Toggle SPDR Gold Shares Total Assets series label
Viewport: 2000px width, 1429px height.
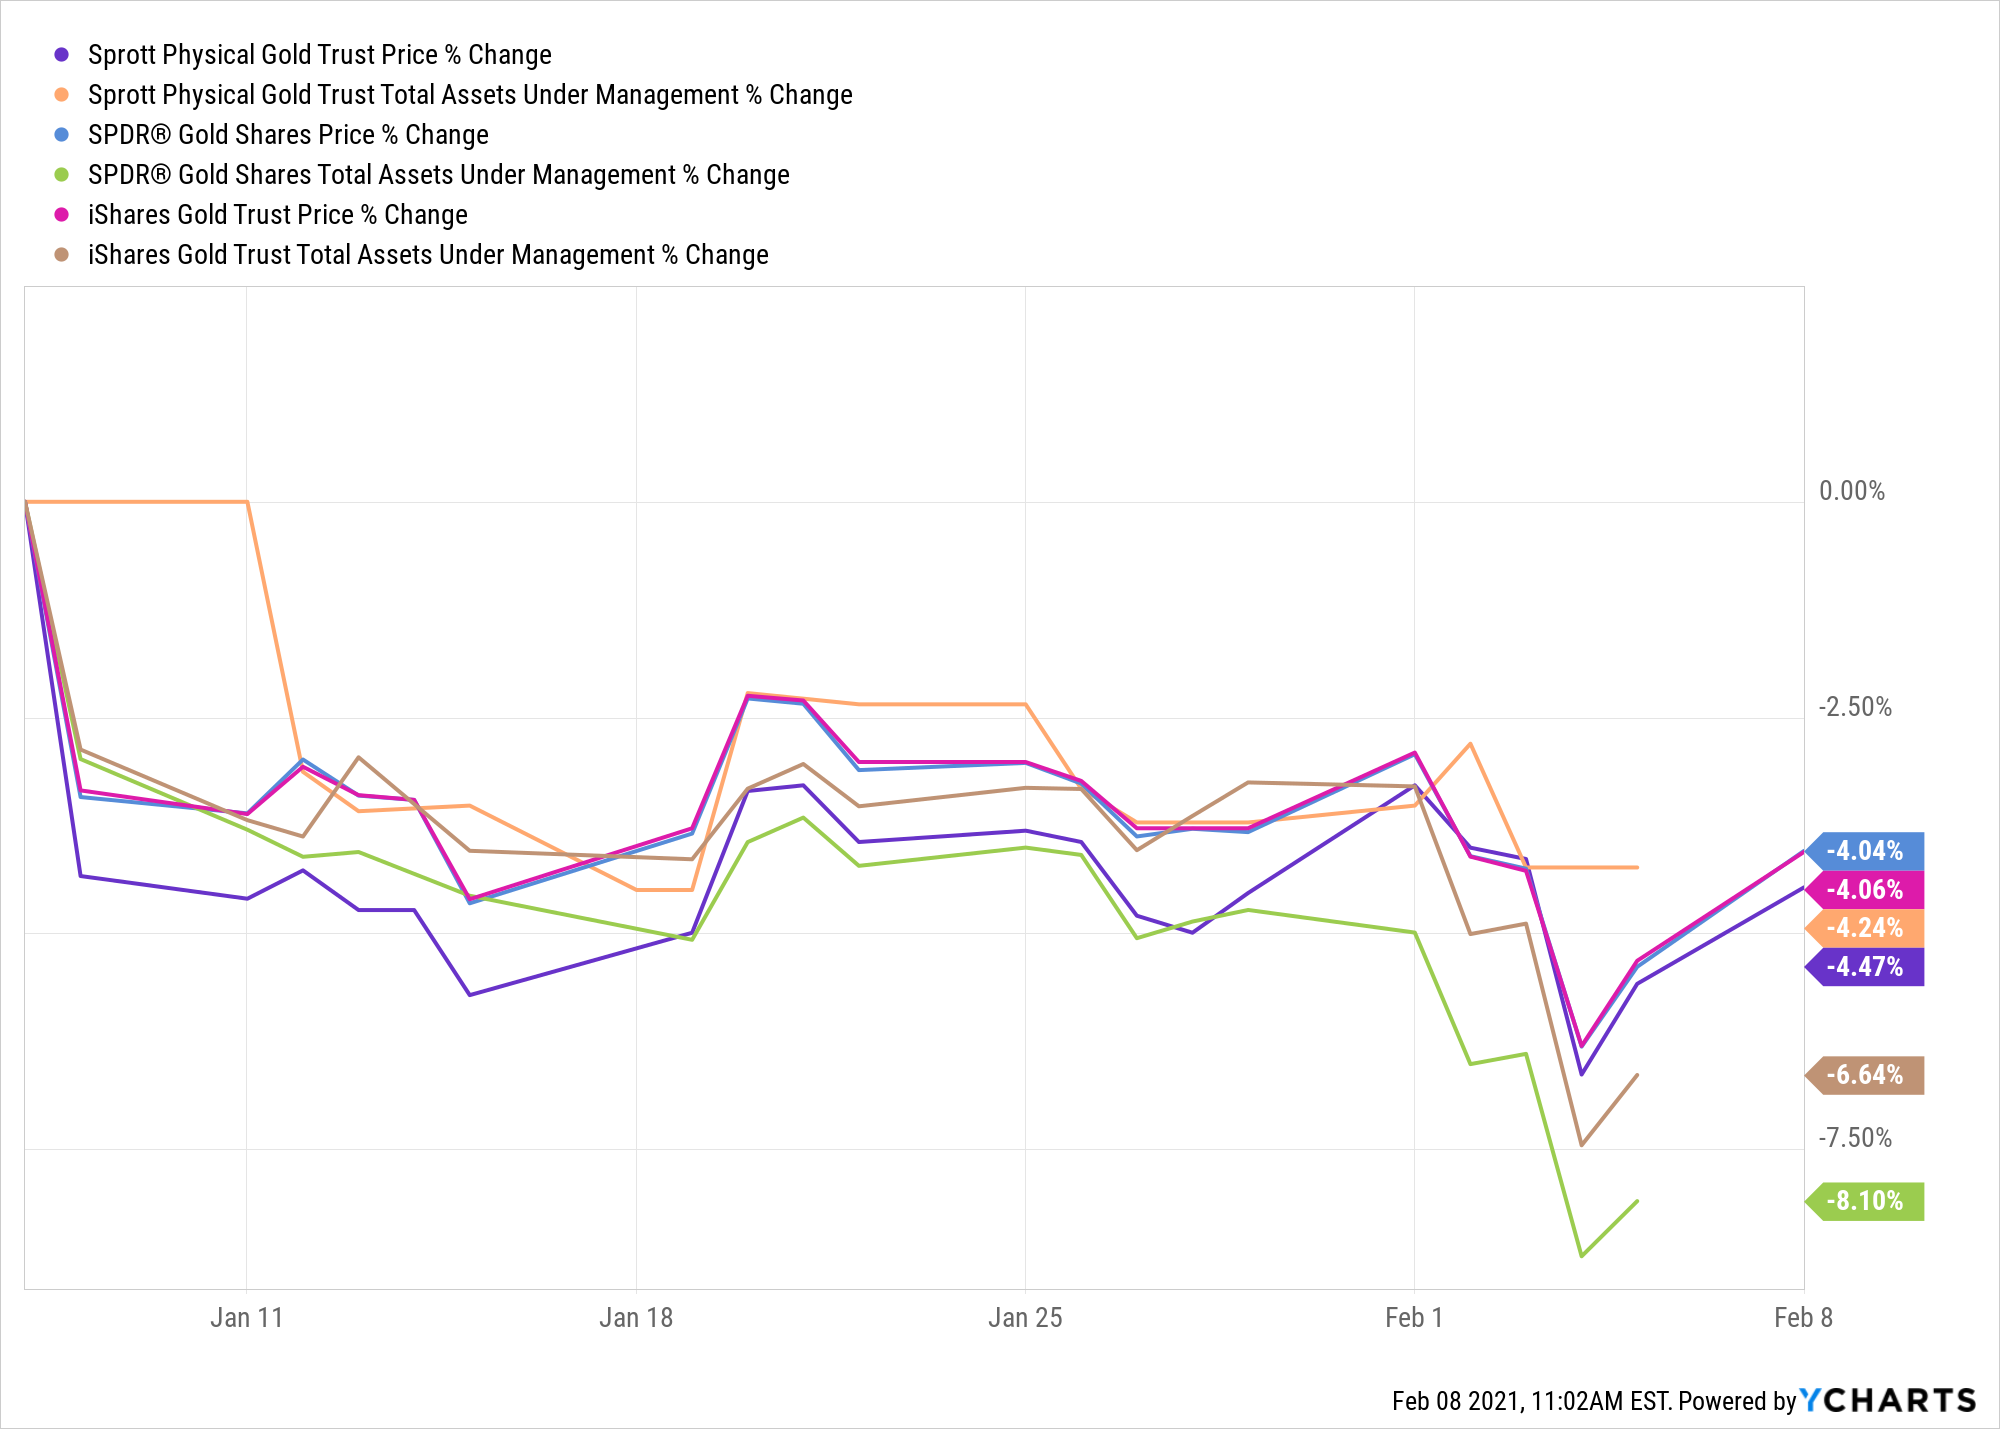click(x=438, y=175)
